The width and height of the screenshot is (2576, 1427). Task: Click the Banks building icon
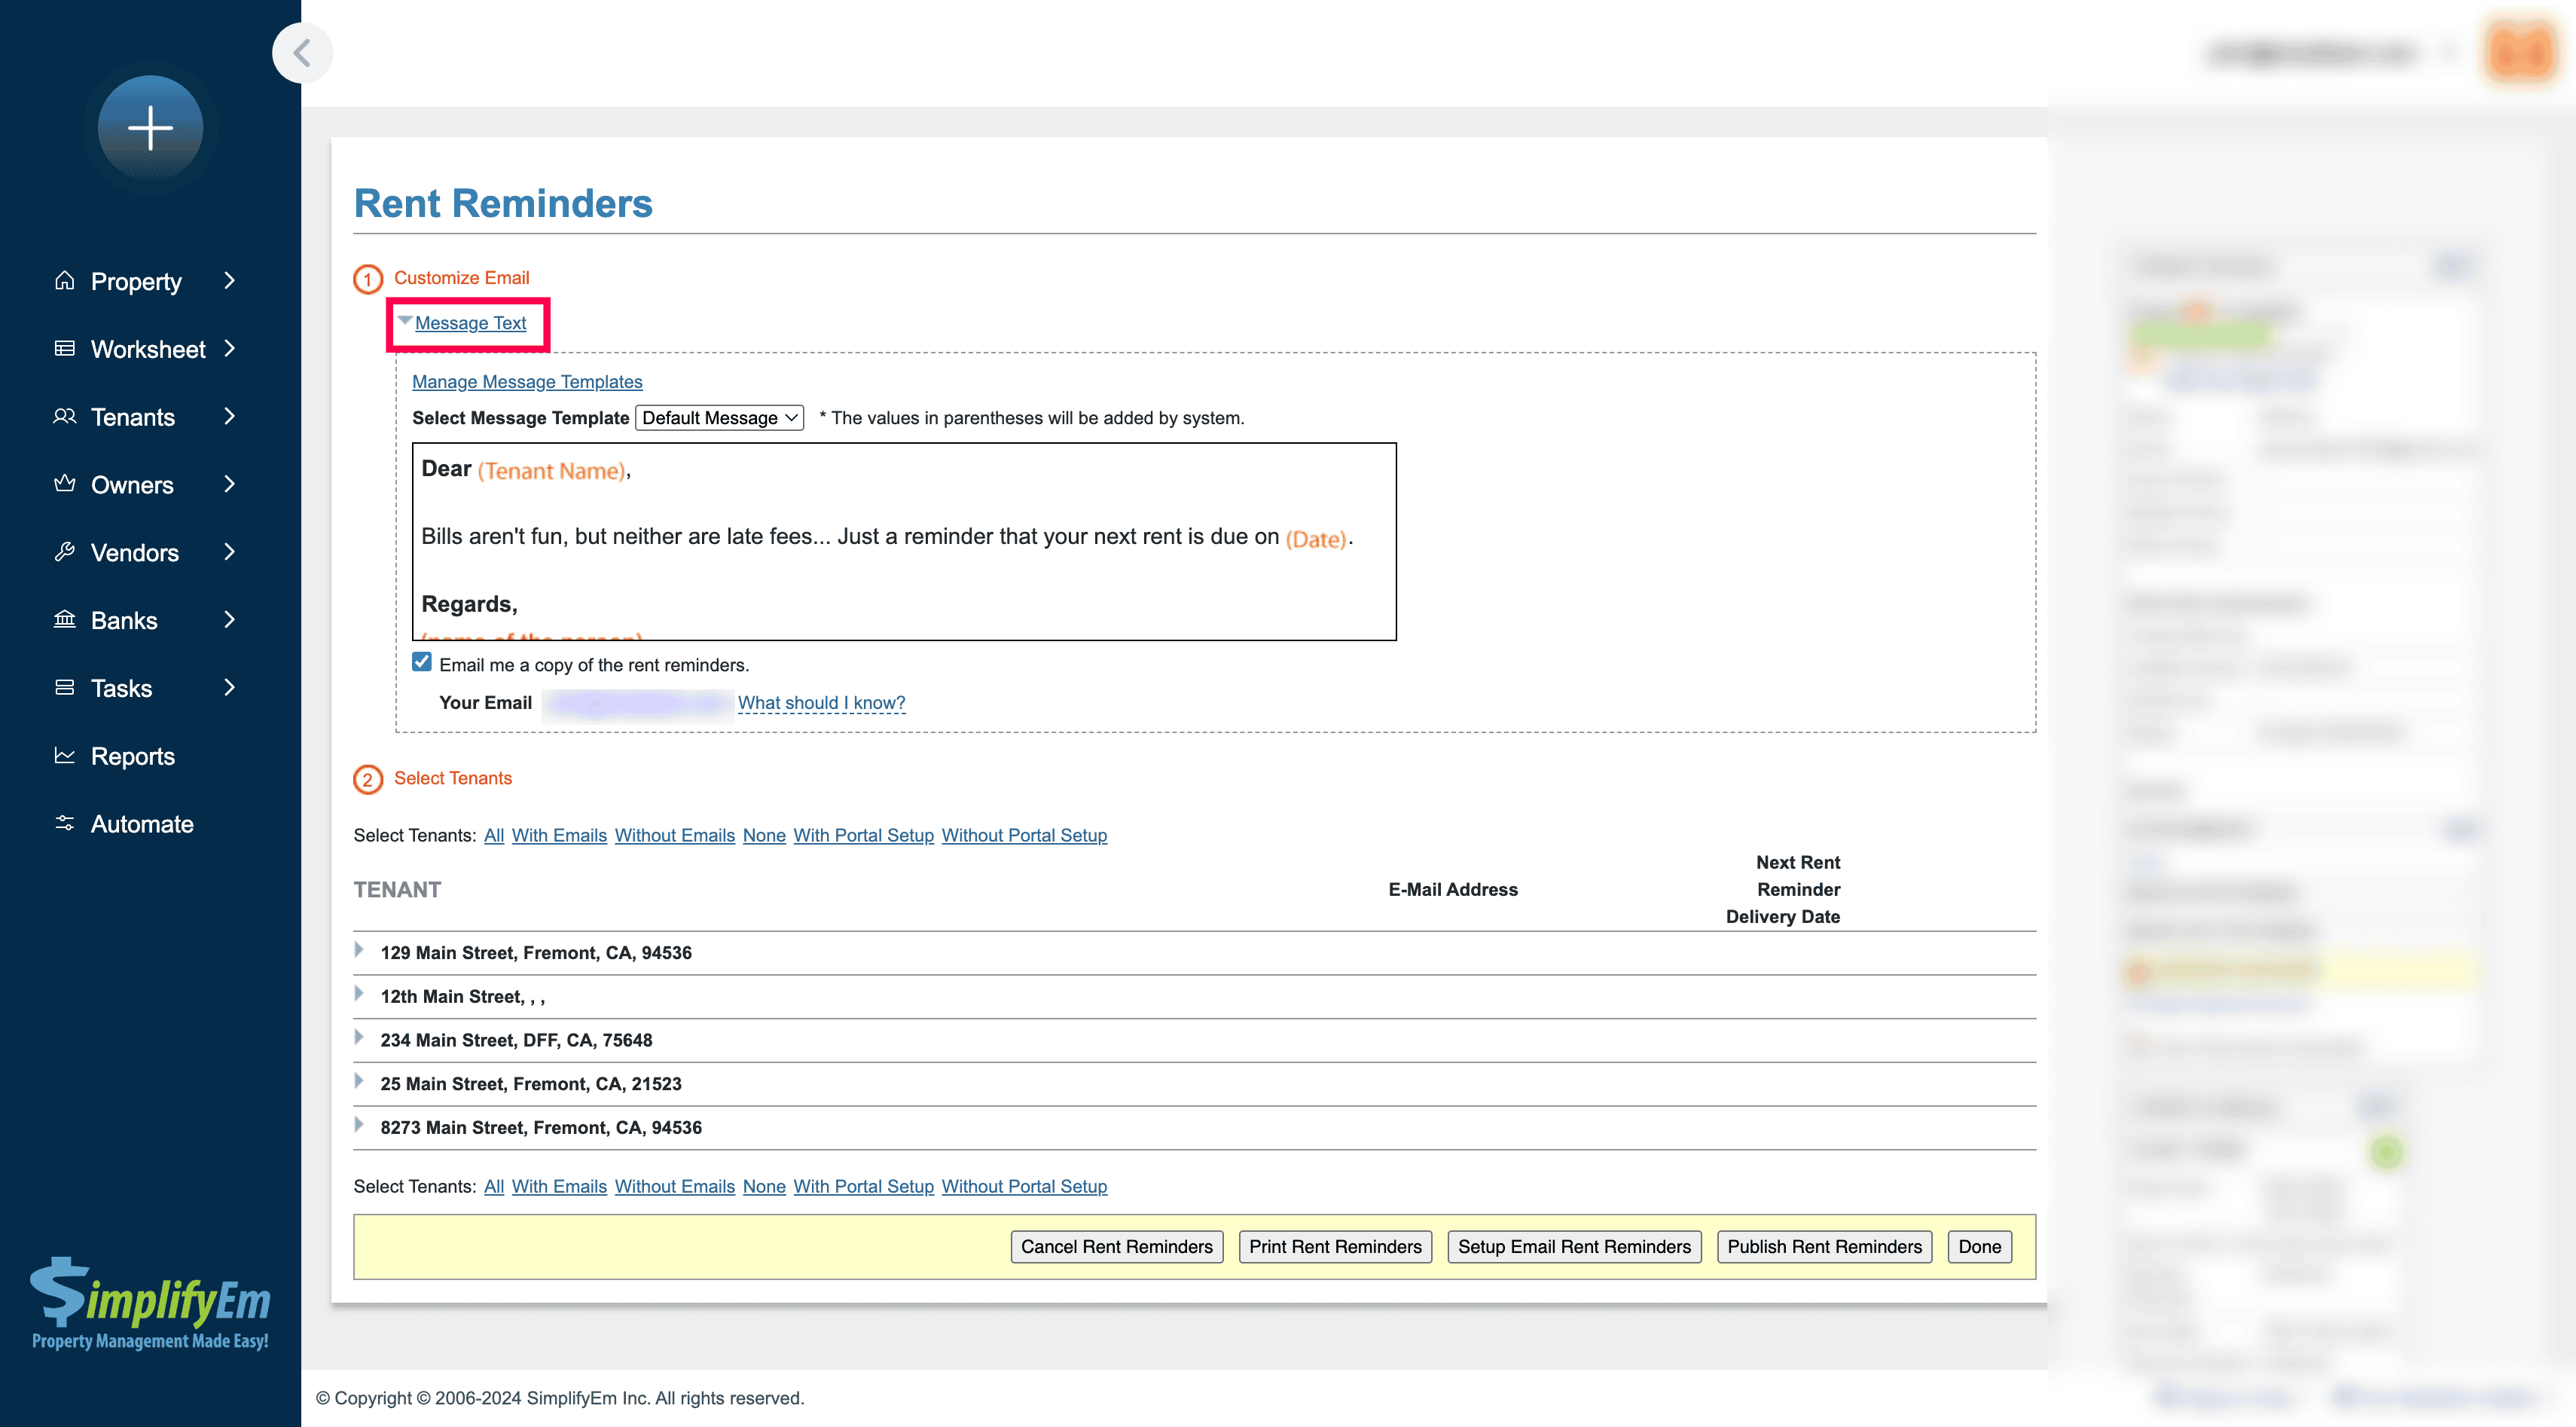tap(65, 619)
